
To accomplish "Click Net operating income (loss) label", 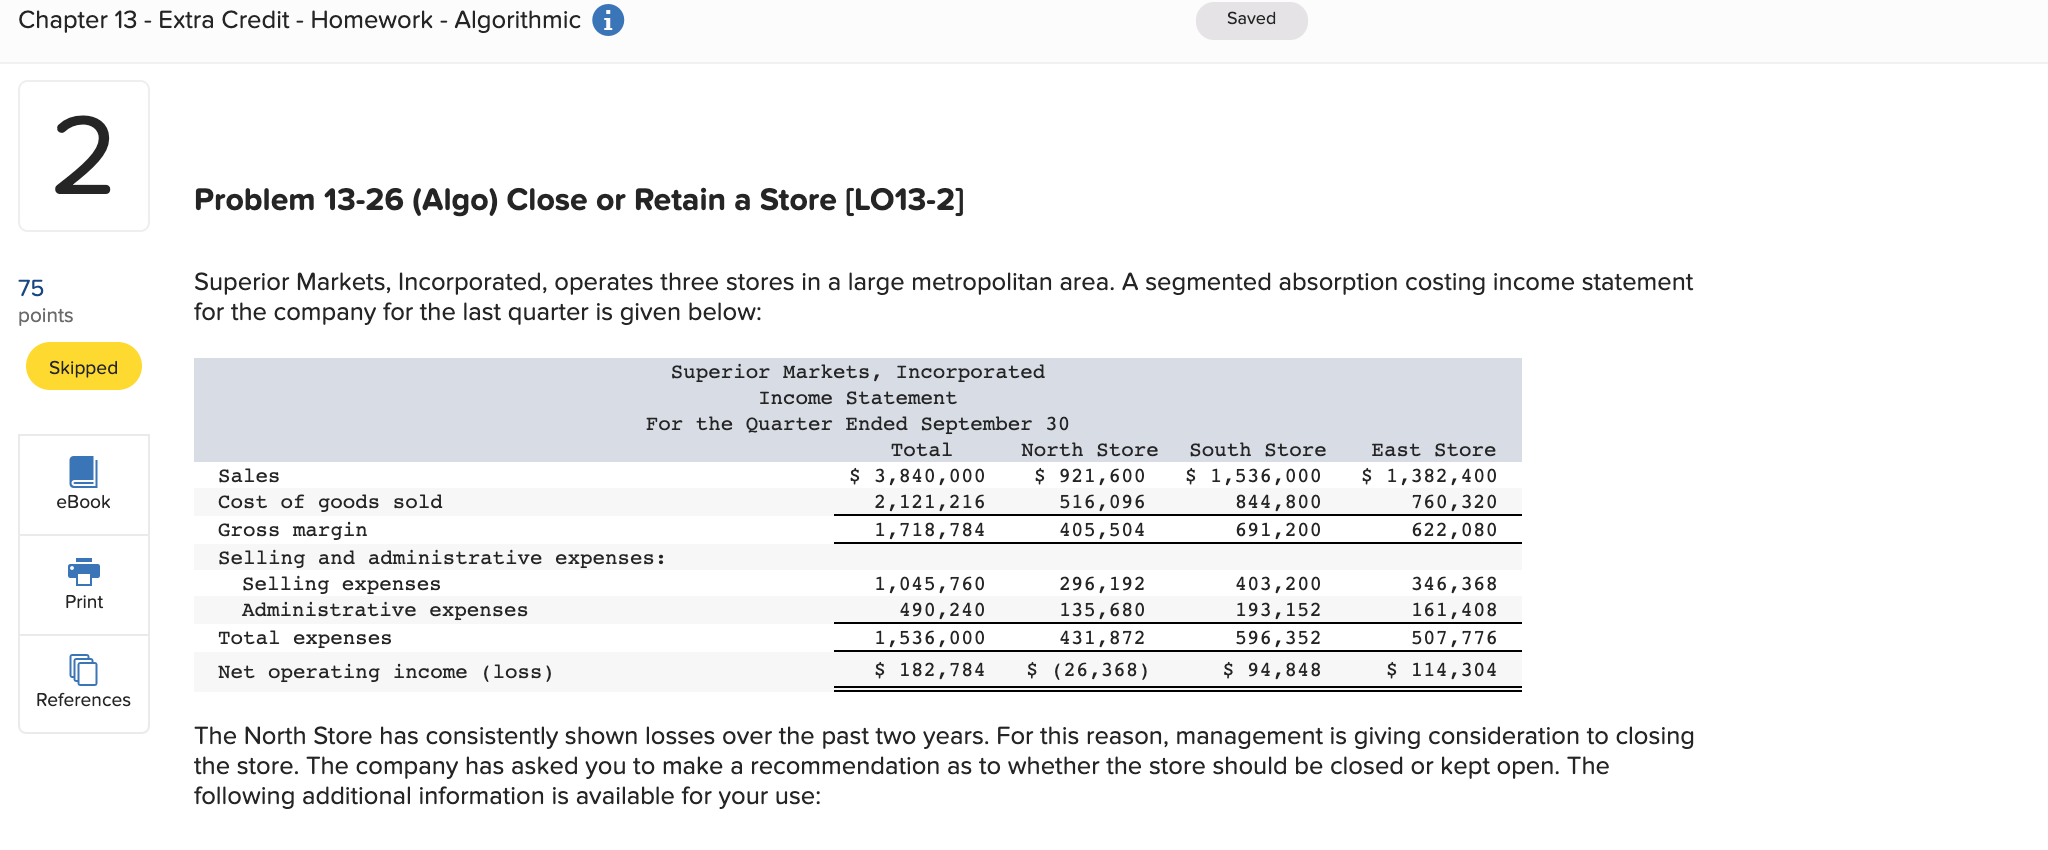I will tap(386, 672).
